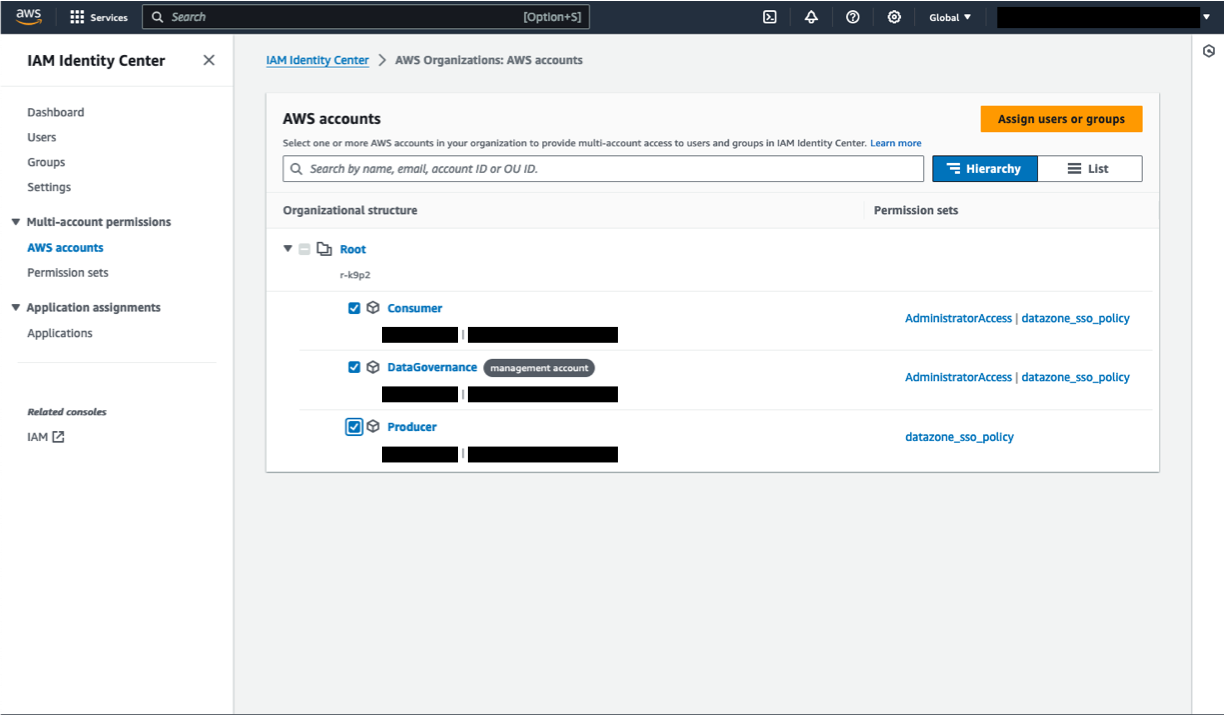The width and height of the screenshot is (1224, 716).
Task: Open Permission sets in the sidebar
Action: pyautogui.click(x=68, y=273)
